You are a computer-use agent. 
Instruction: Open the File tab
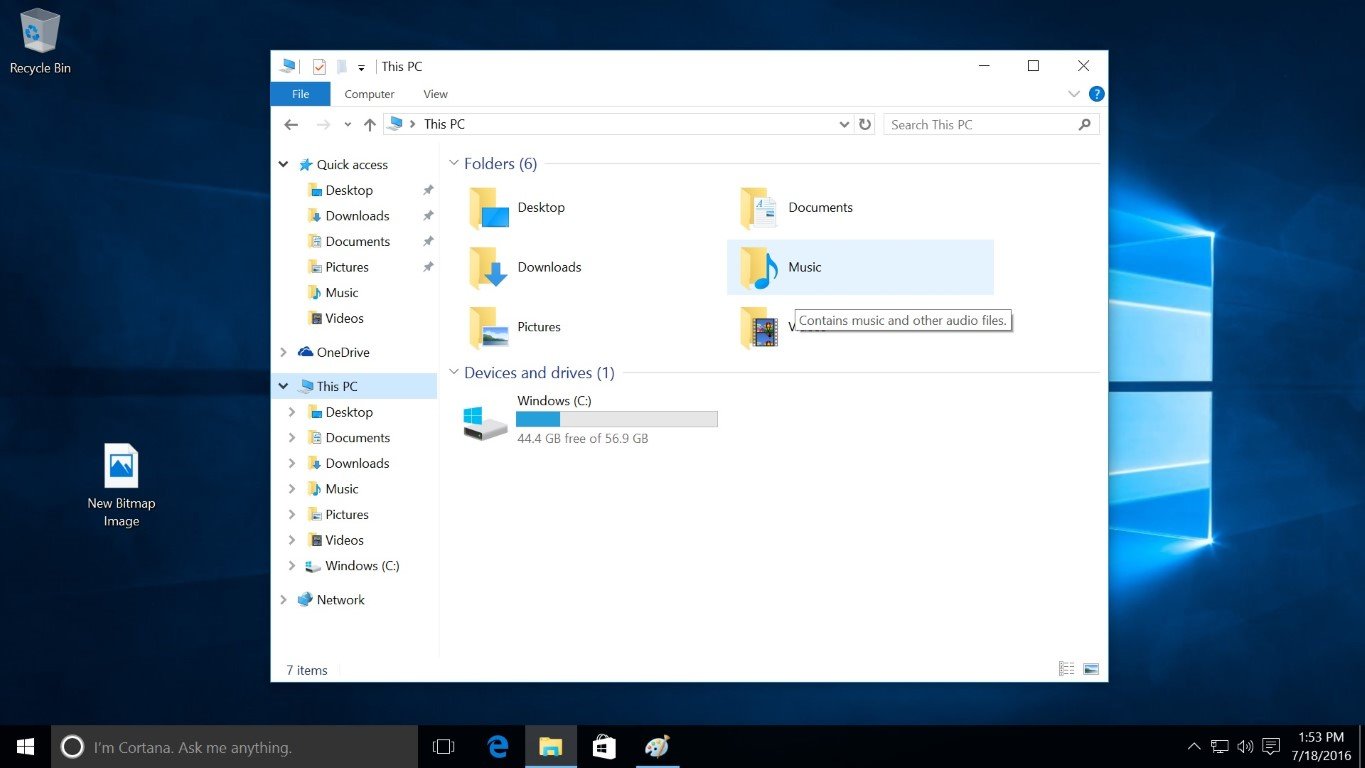click(300, 94)
